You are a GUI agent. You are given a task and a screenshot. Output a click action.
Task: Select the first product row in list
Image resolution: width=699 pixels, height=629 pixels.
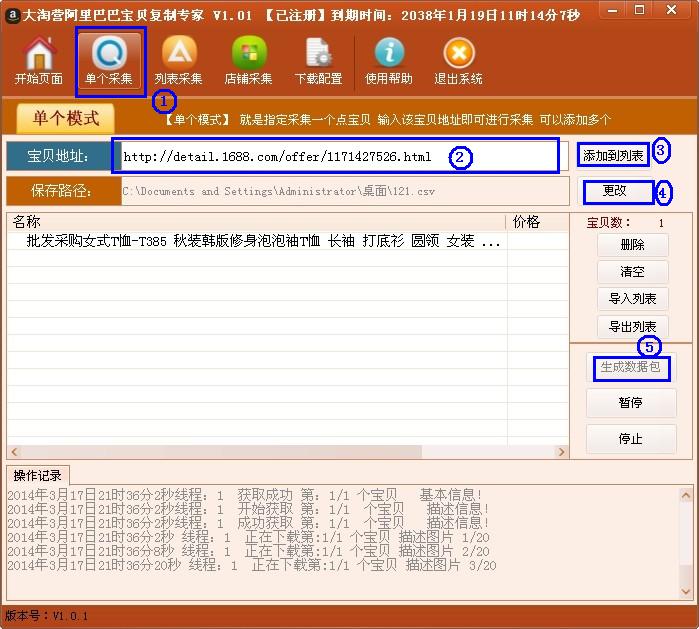(260, 242)
